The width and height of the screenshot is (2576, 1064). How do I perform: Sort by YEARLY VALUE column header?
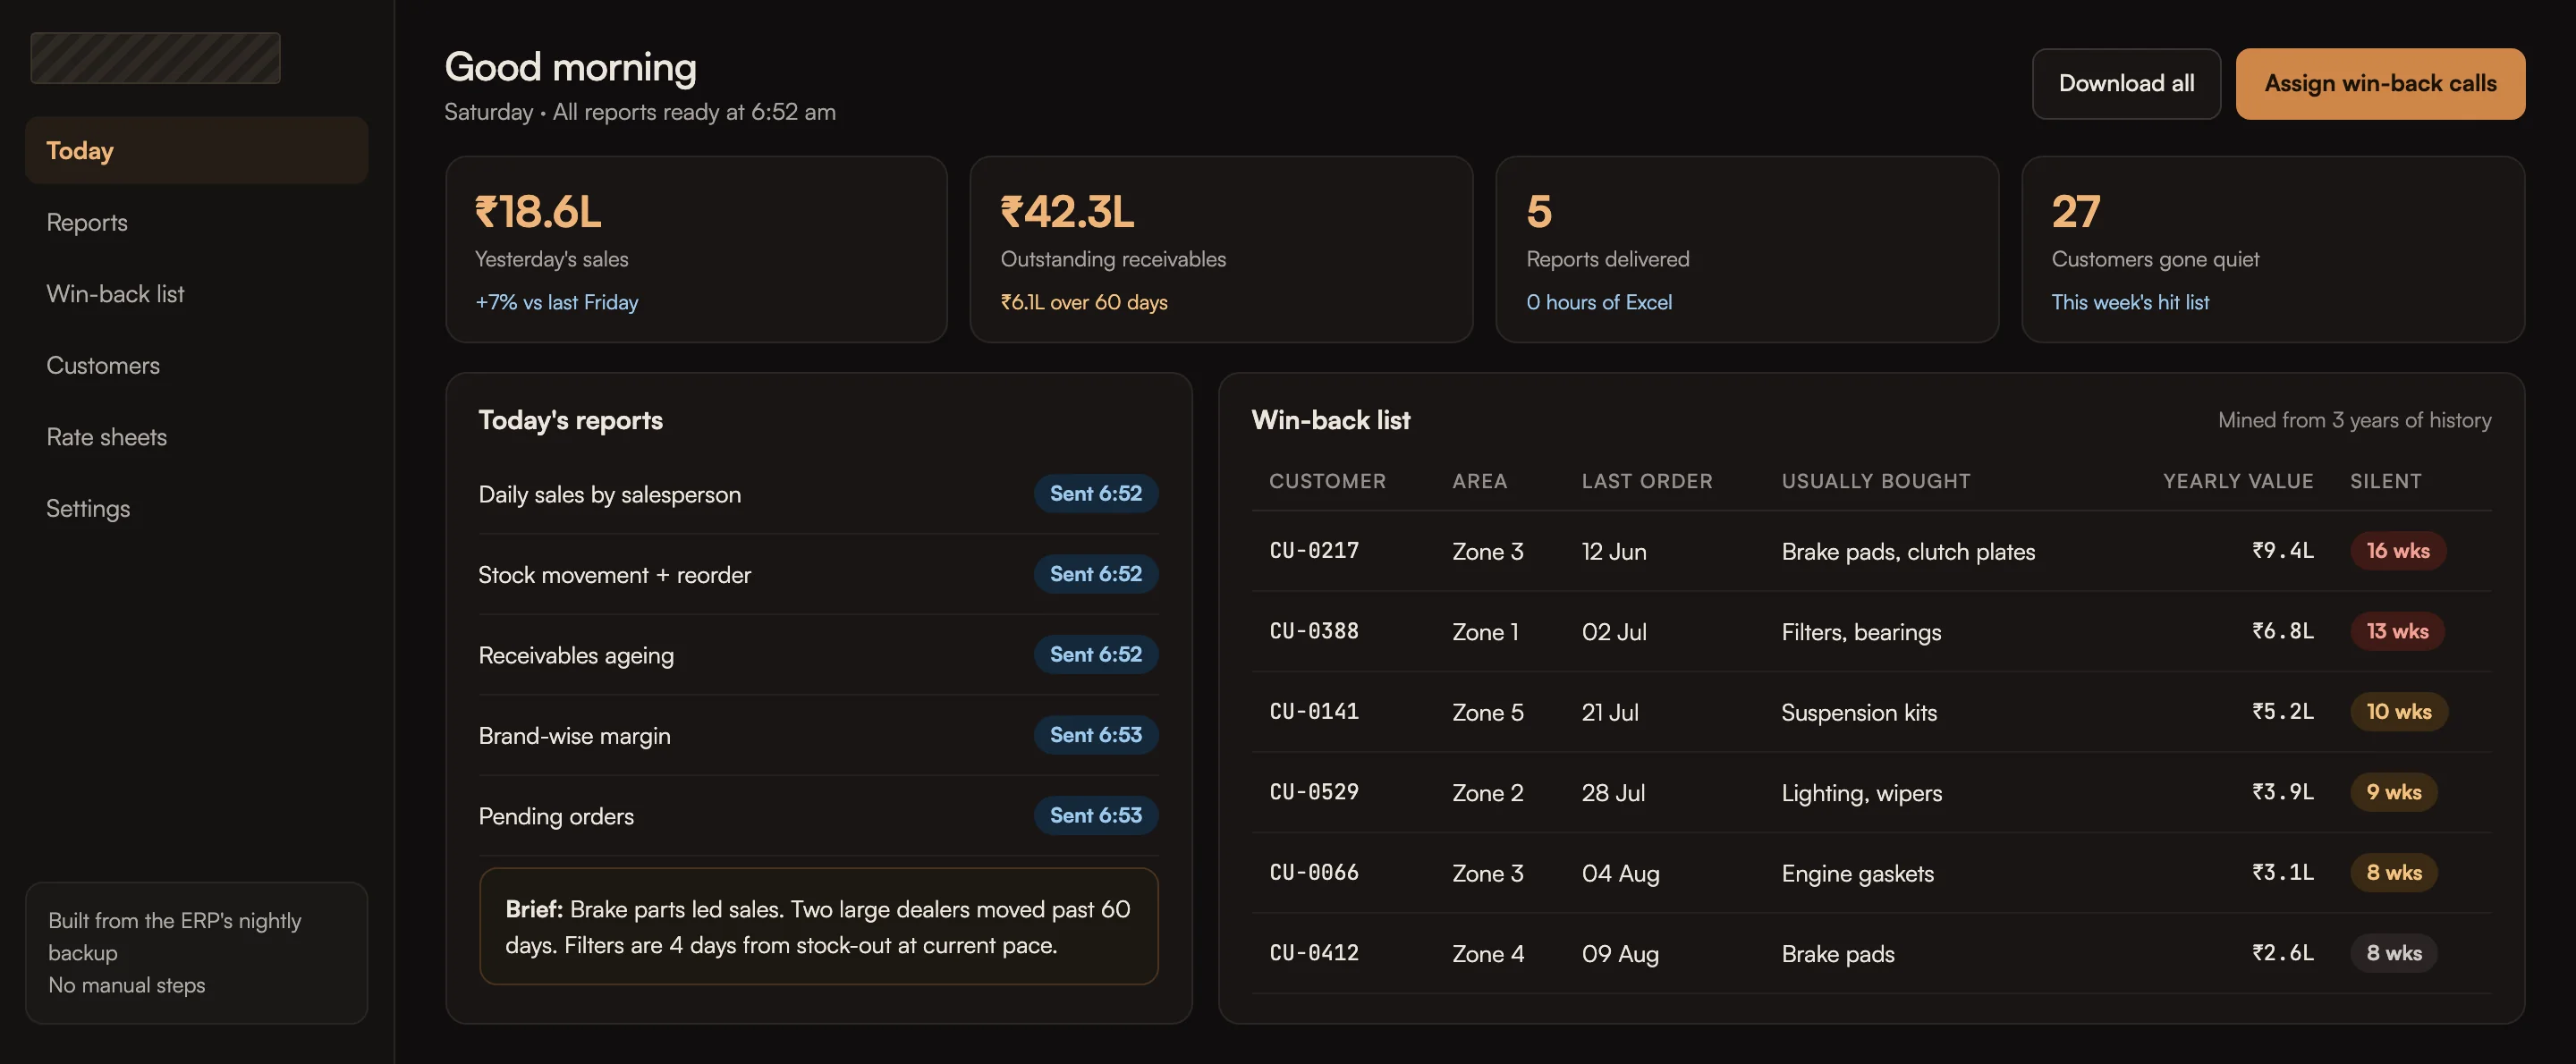coord(2238,481)
